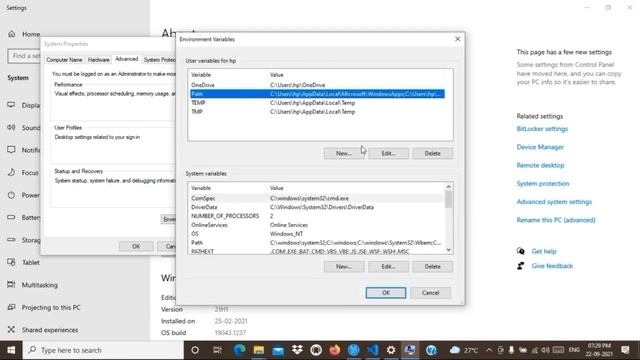640x360 pixels.
Task: Select the TMP user variable row
Action: tap(317, 112)
